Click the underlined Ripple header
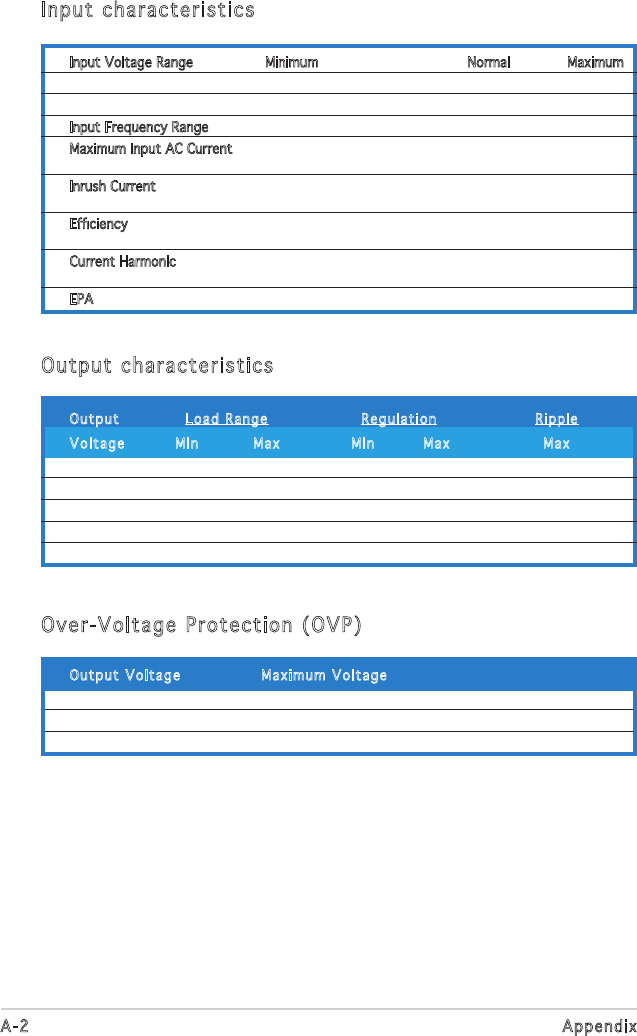Image resolution: width=637 pixels, height=1036 pixels. (x=556, y=419)
